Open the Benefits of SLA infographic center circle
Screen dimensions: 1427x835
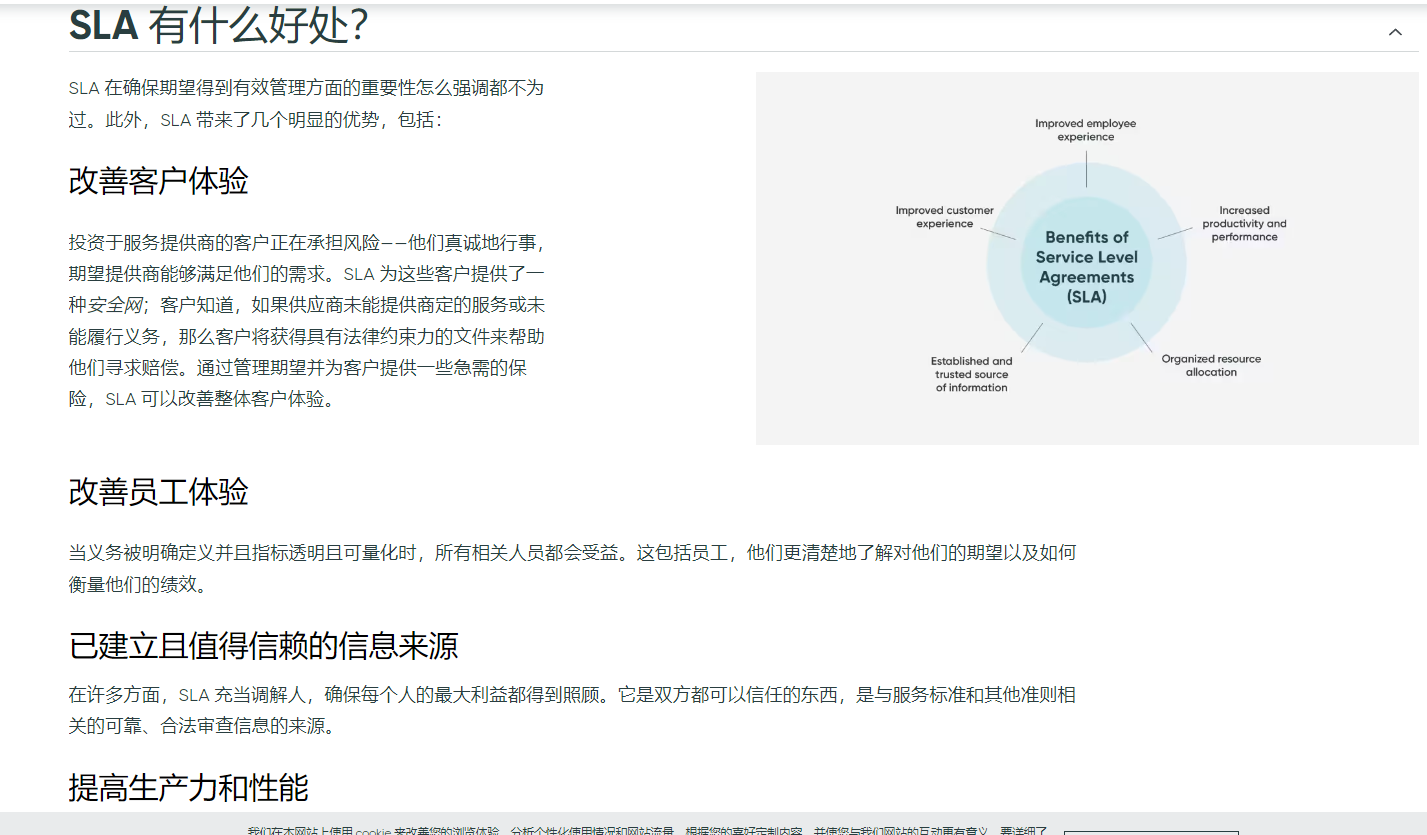coord(1086,267)
